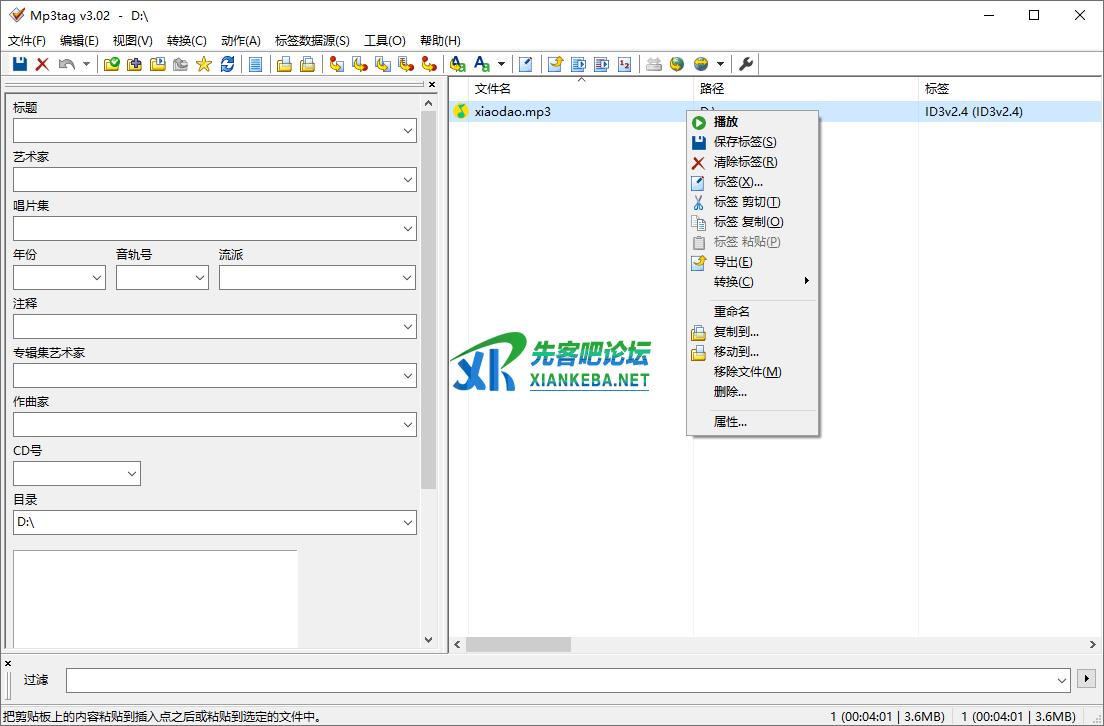
Task: Click the 属性... context menu entry
Action: coord(730,422)
